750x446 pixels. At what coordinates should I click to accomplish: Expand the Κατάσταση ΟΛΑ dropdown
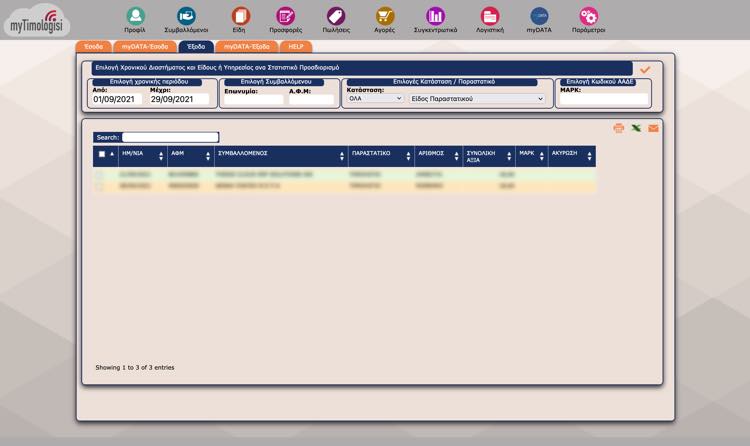375,99
